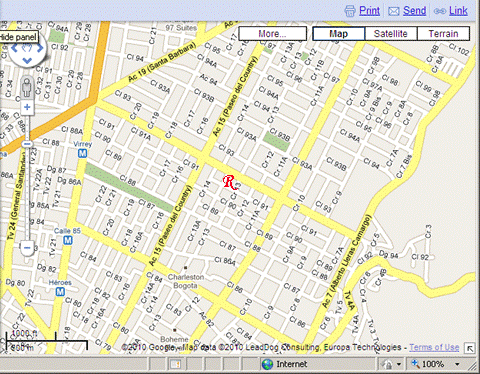The width and height of the screenshot is (480, 374).
Task: Pan the map left with the arrow
Action: point(14,49)
